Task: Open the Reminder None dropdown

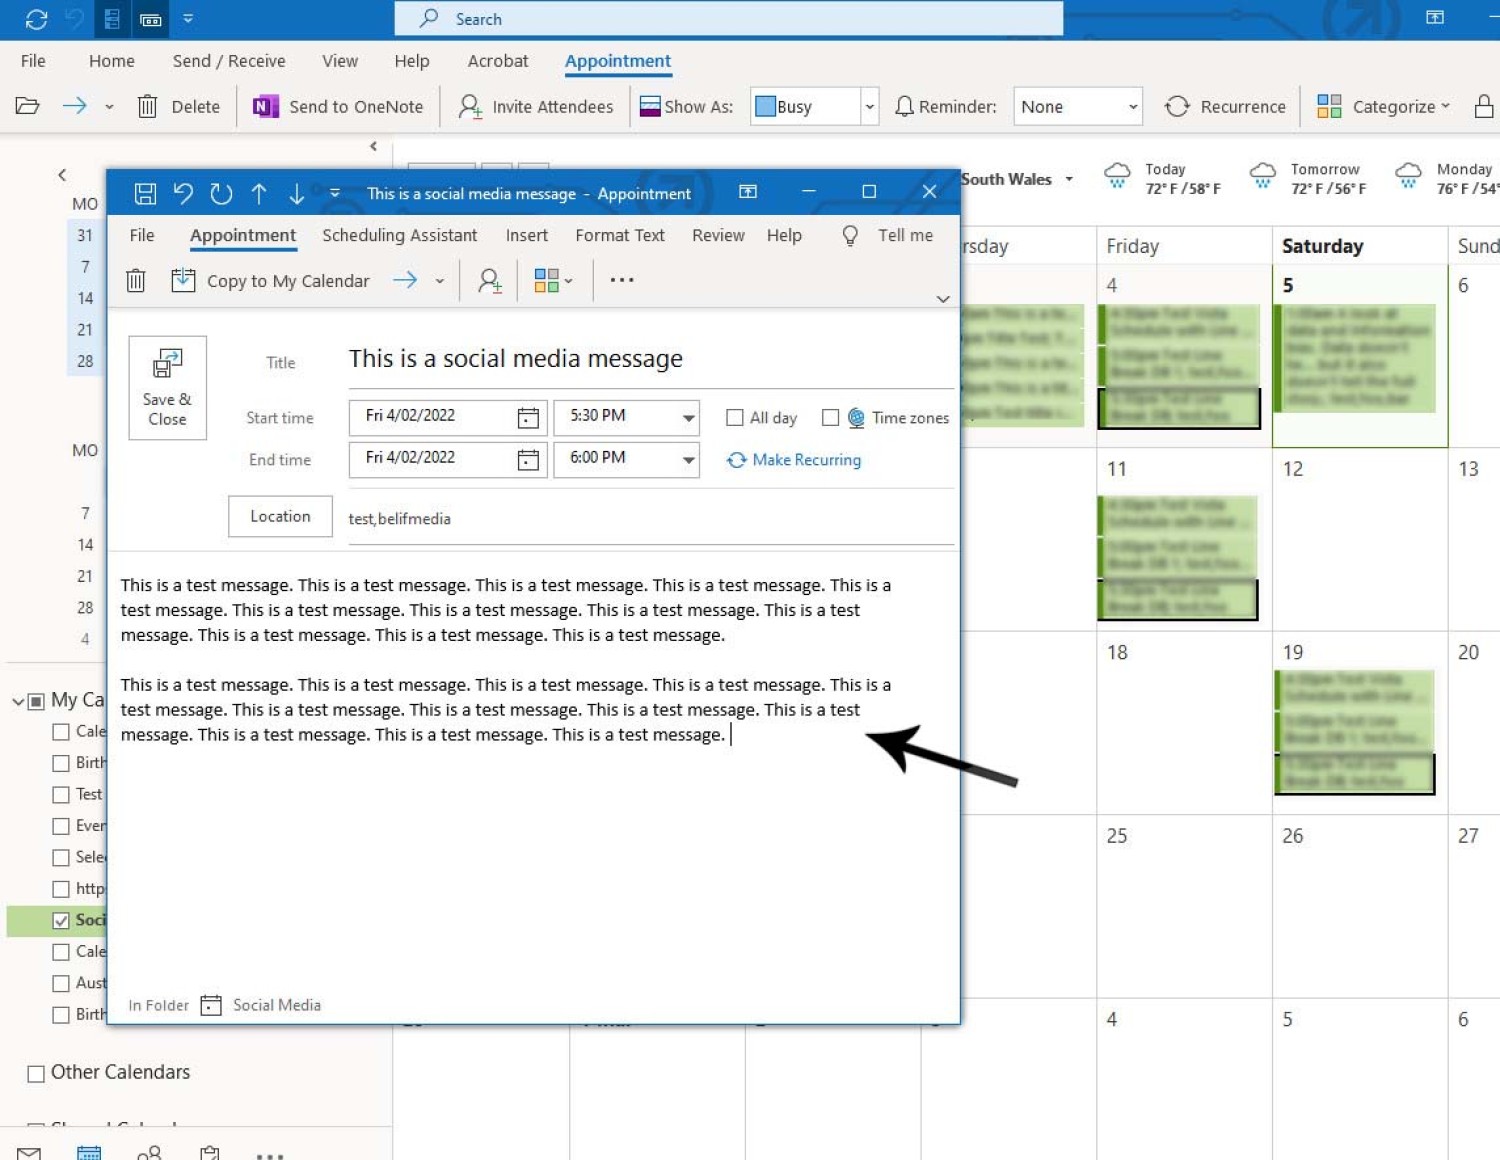Action: [1132, 106]
